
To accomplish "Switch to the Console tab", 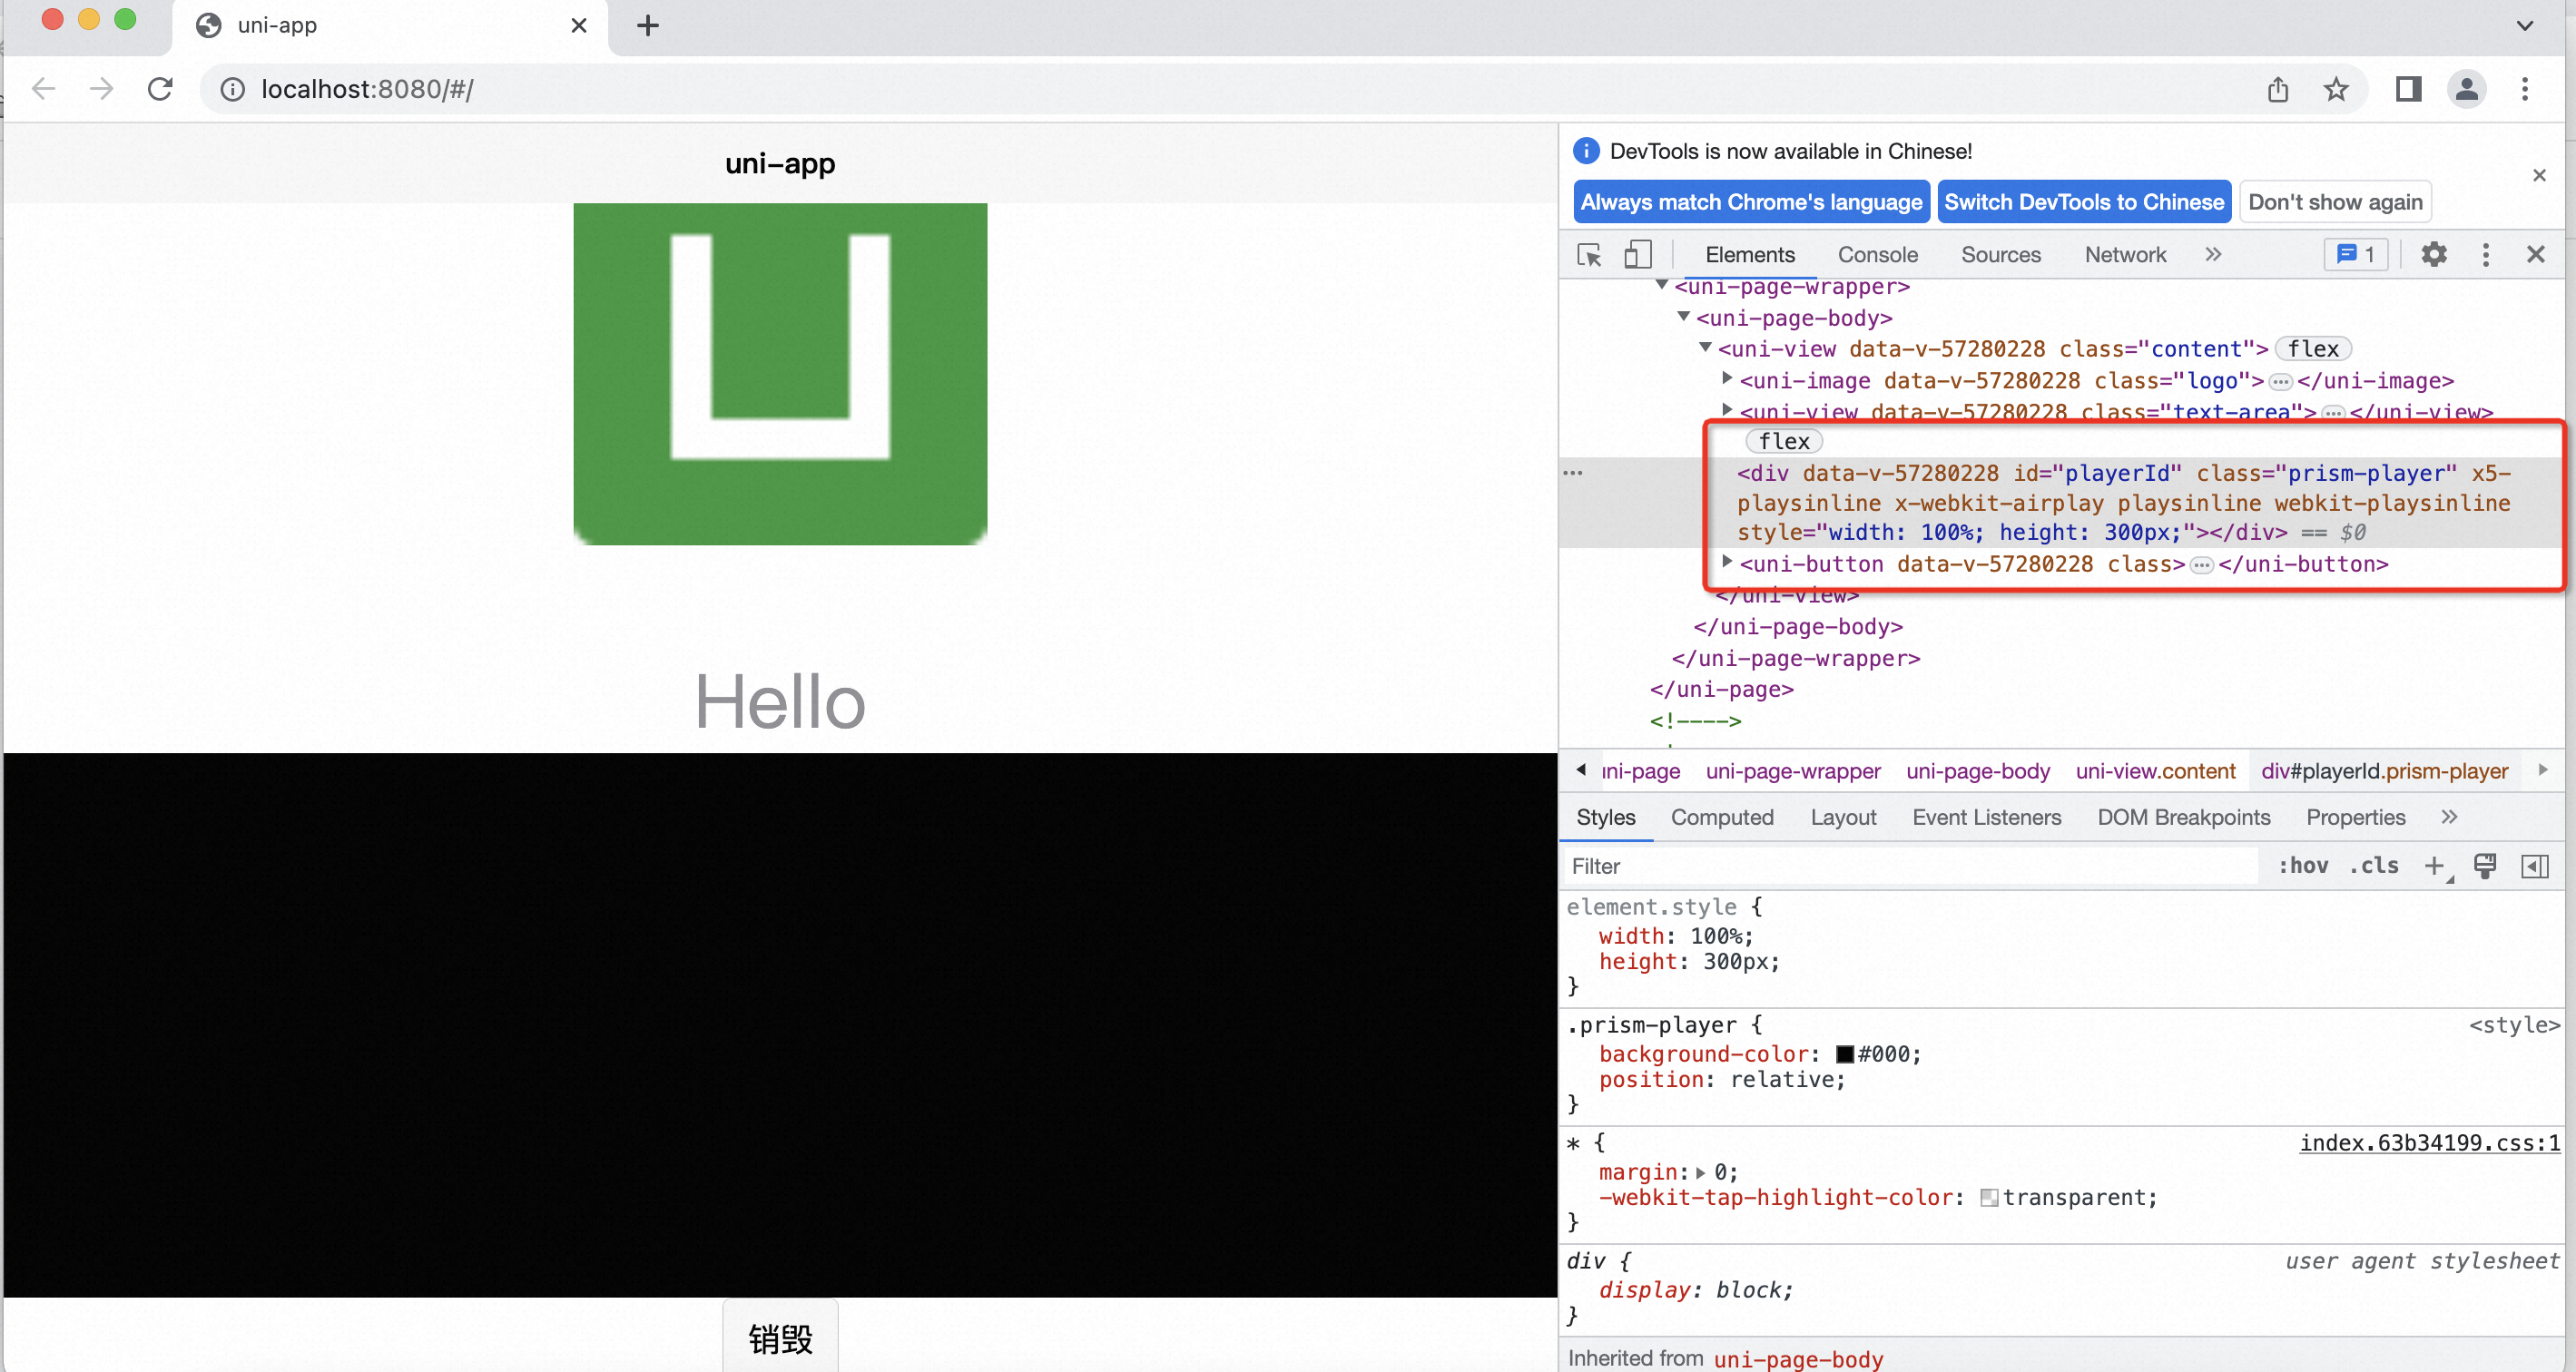I will pyautogui.click(x=1877, y=255).
